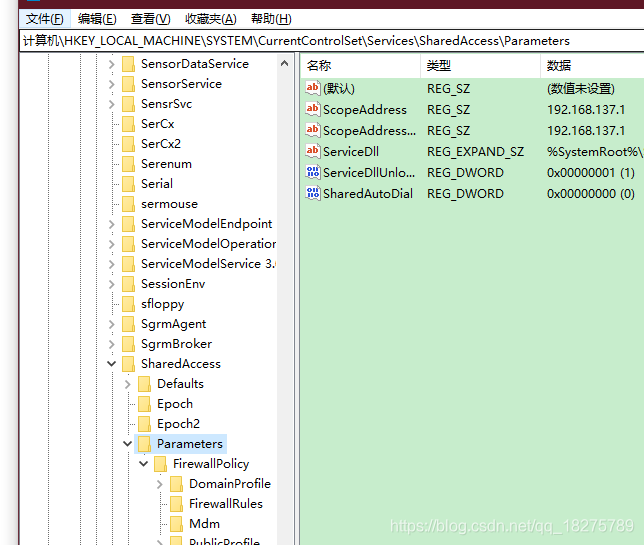Screen dimensions: 644x545
Task: Click the SensorService folder icon
Action: coord(129,84)
